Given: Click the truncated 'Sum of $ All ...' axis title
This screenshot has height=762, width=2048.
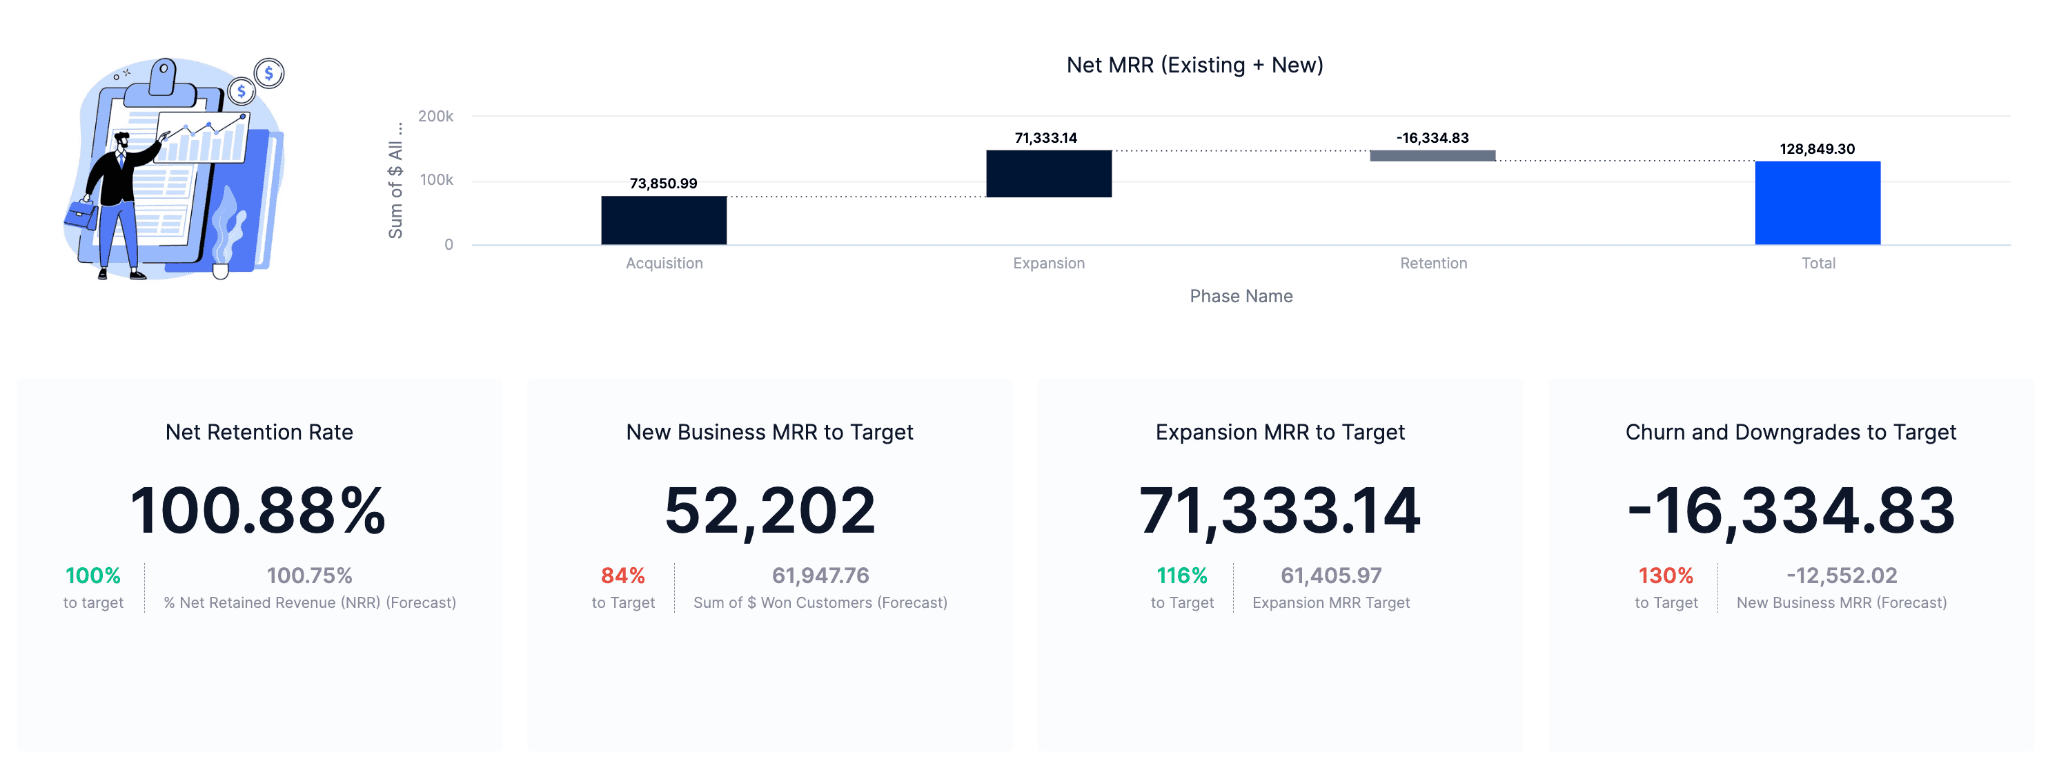Looking at the screenshot, I should click(x=396, y=180).
